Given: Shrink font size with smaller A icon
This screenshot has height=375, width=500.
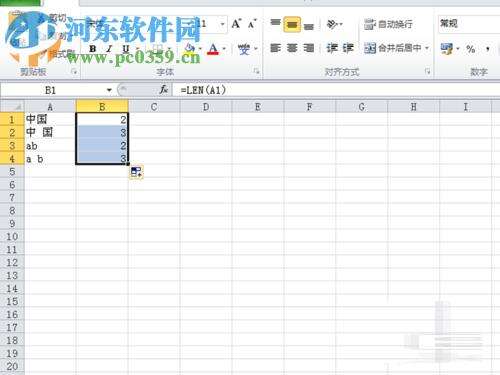Looking at the screenshot, I should 252,24.
